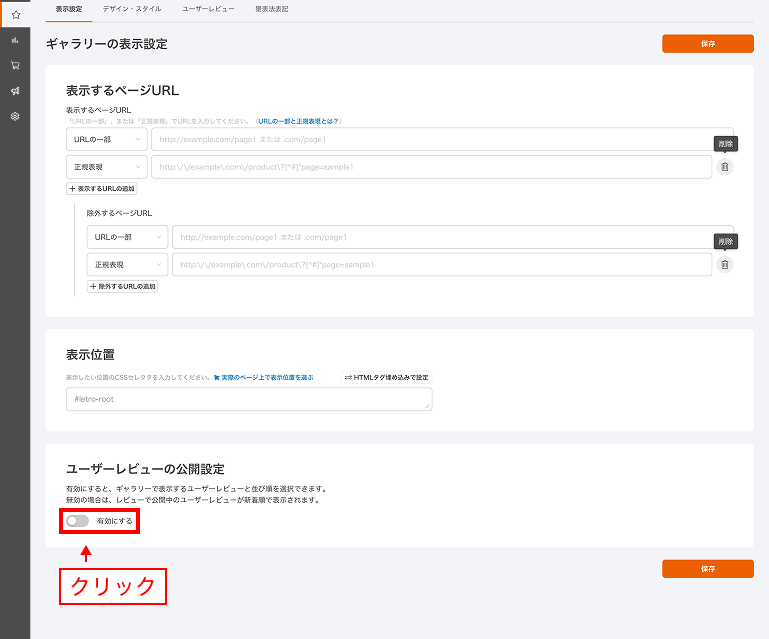Open the settings icon below the megaphone
The height and width of the screenshot is (639, 769).
tap(15, 116)
